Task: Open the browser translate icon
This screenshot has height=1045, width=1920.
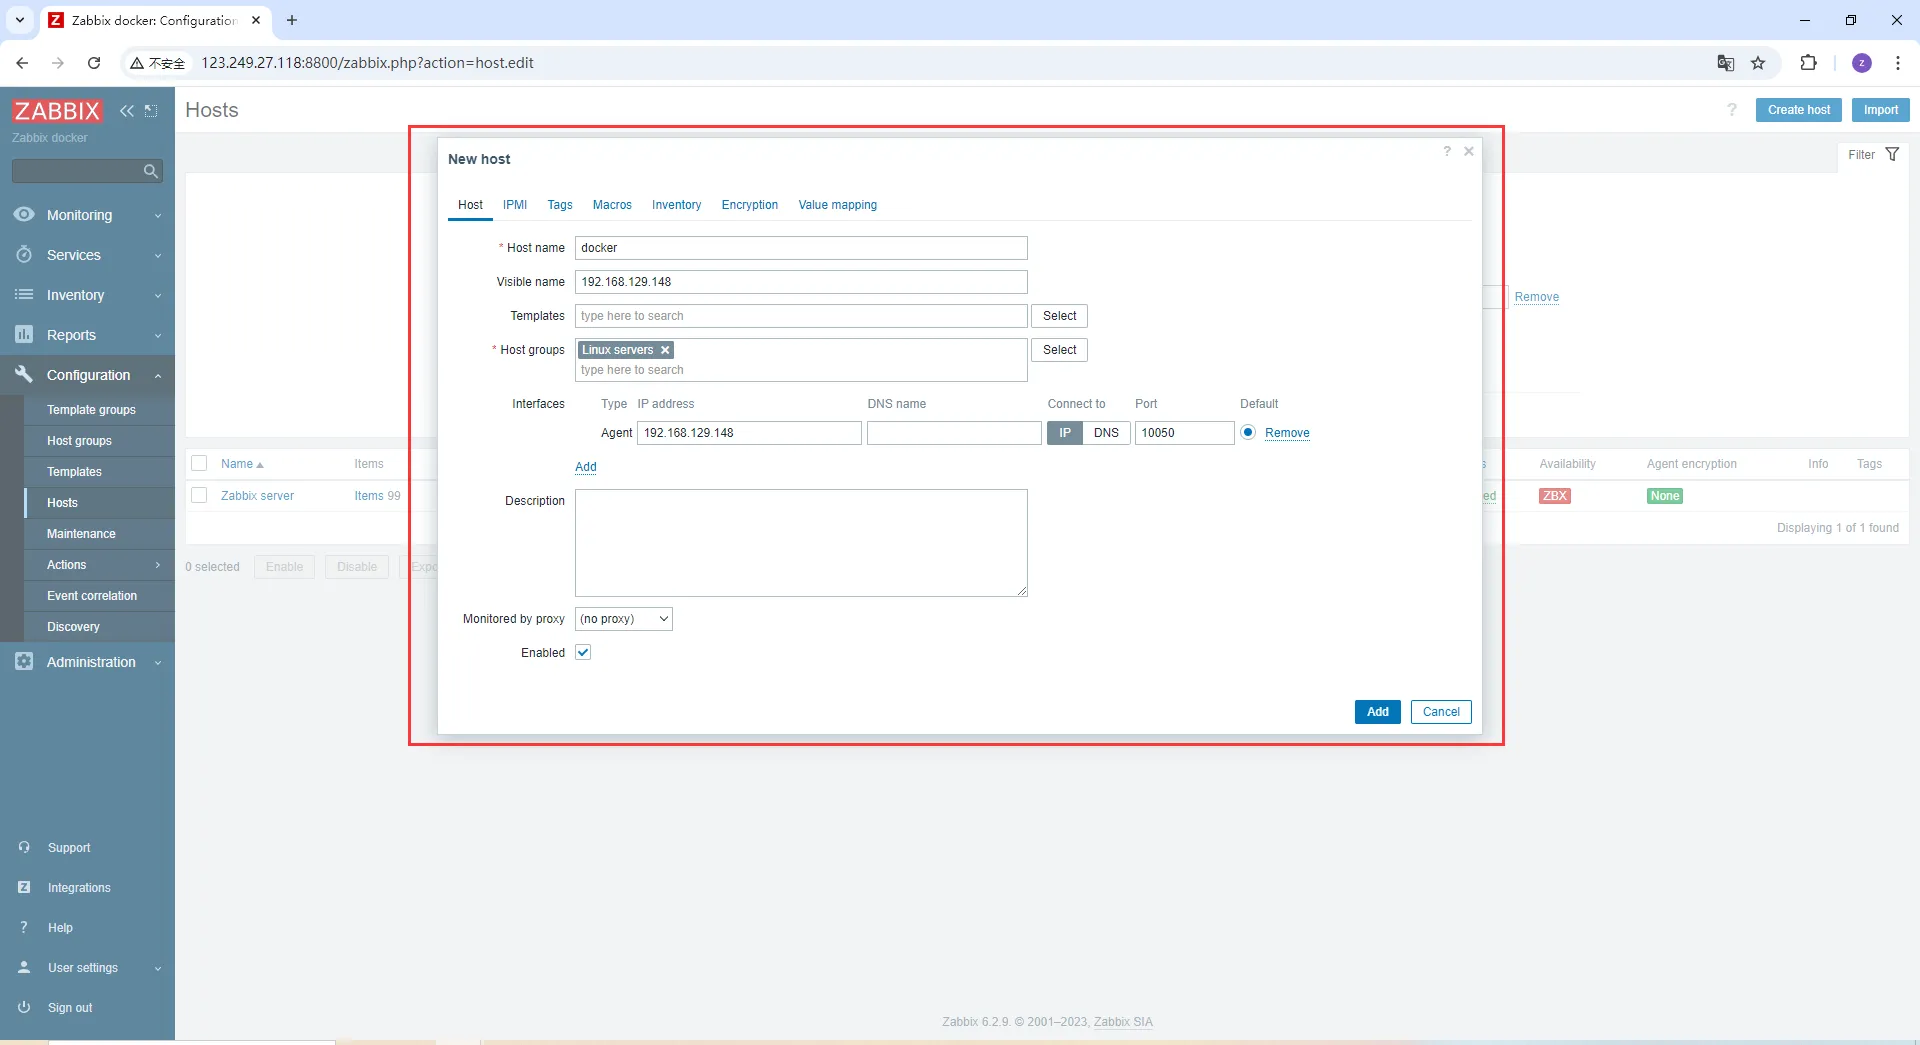Action: (x=1726, y=63)
